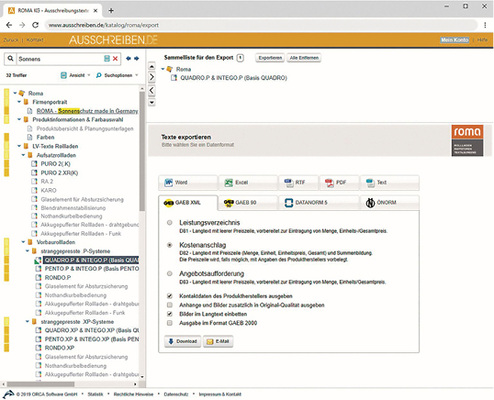Open the browser three-dot menu
The width and height of the screenshot is (494, 400).
click(485, 25)
